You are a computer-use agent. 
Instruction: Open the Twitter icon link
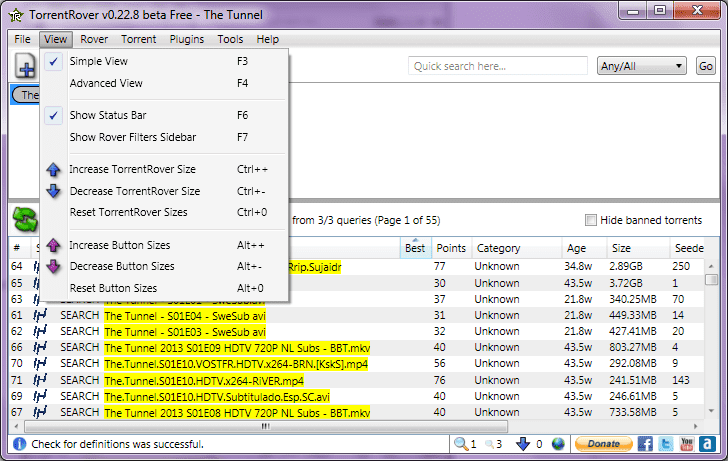[666, 444]
